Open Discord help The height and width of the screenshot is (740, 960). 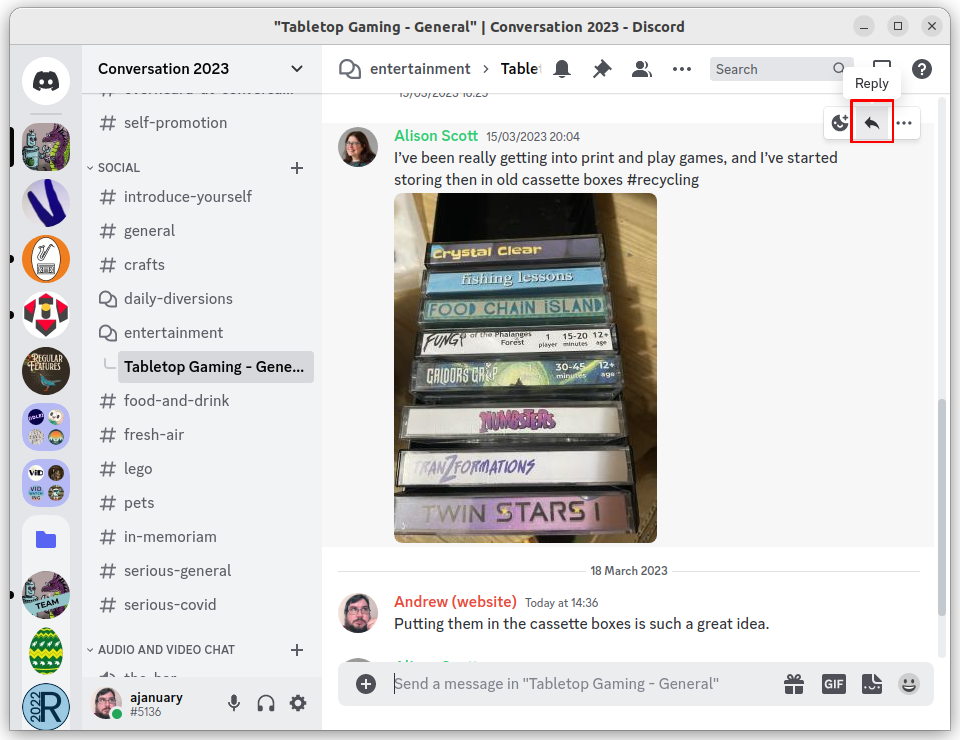pyautogui.click(x=921, y=69)
